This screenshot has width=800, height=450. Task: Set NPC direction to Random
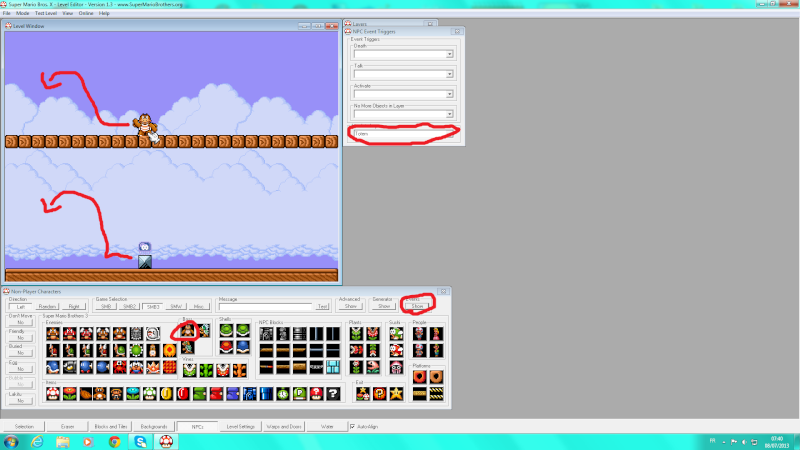point(47,307)
